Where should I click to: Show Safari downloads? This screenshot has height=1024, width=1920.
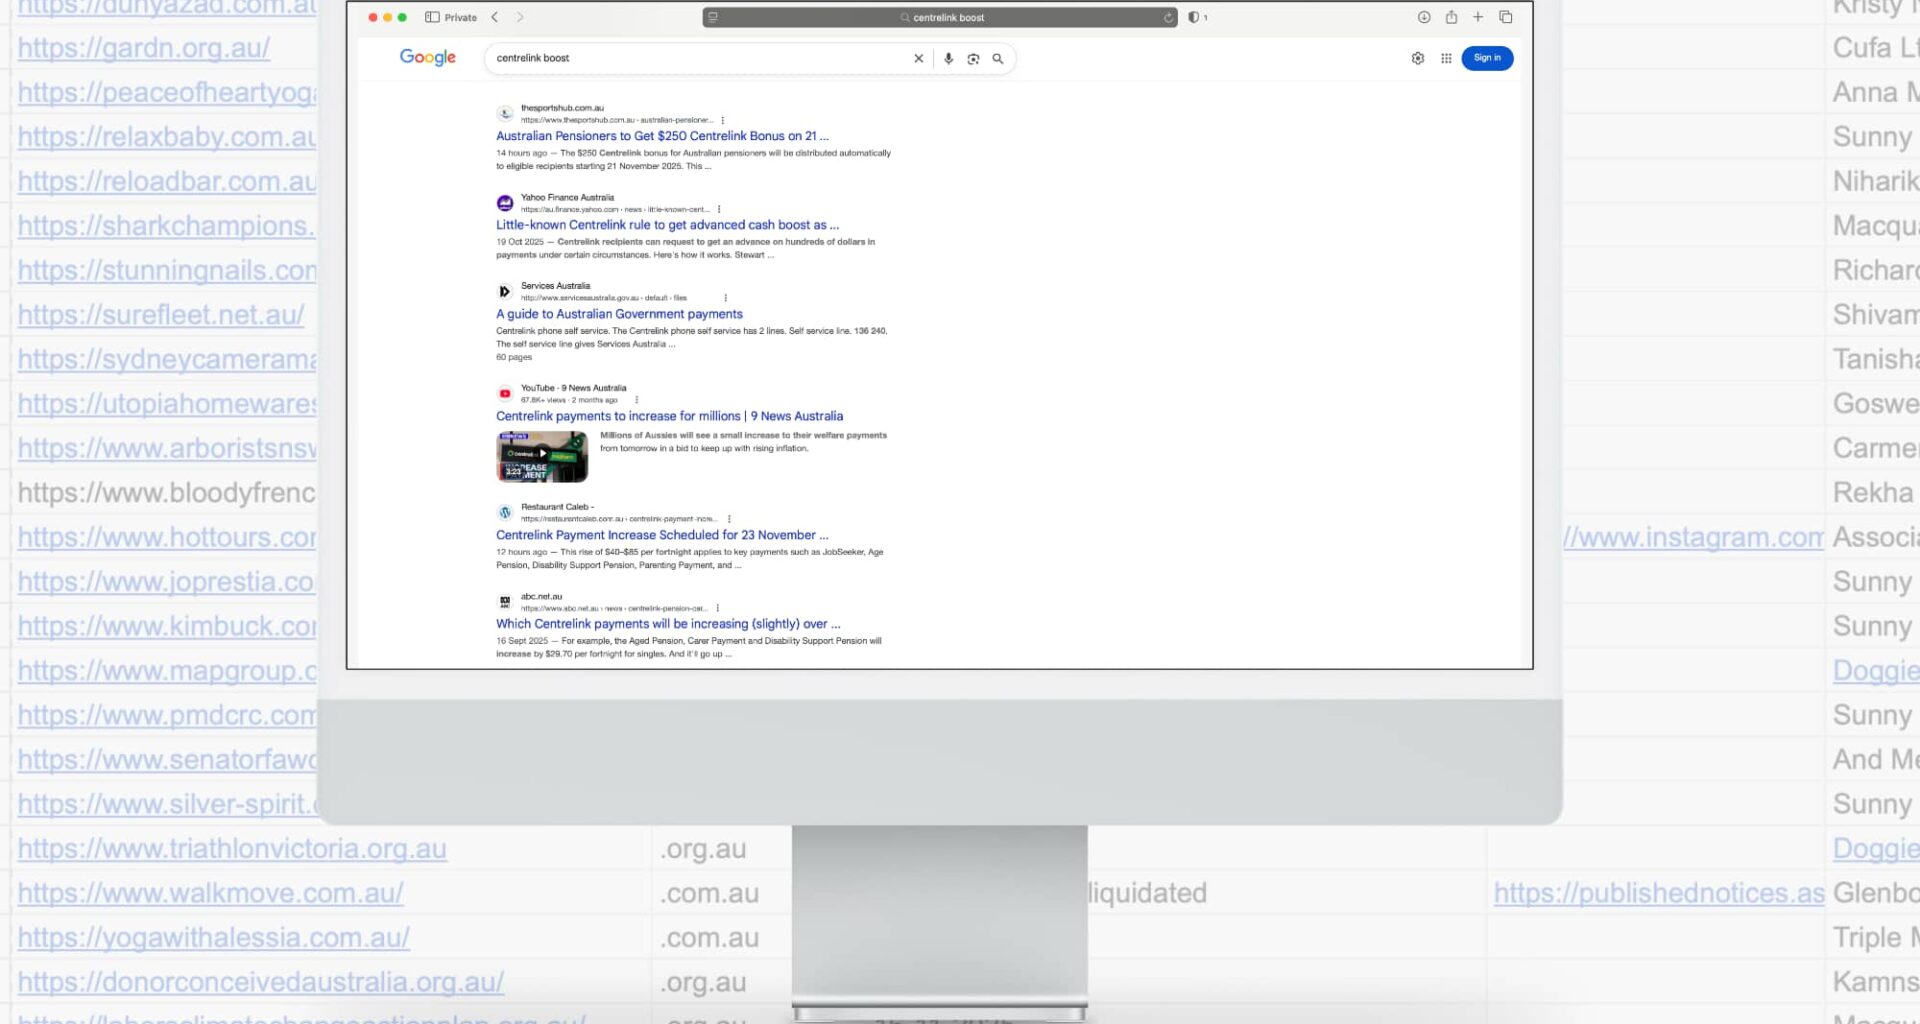(x=1423, y=17)
